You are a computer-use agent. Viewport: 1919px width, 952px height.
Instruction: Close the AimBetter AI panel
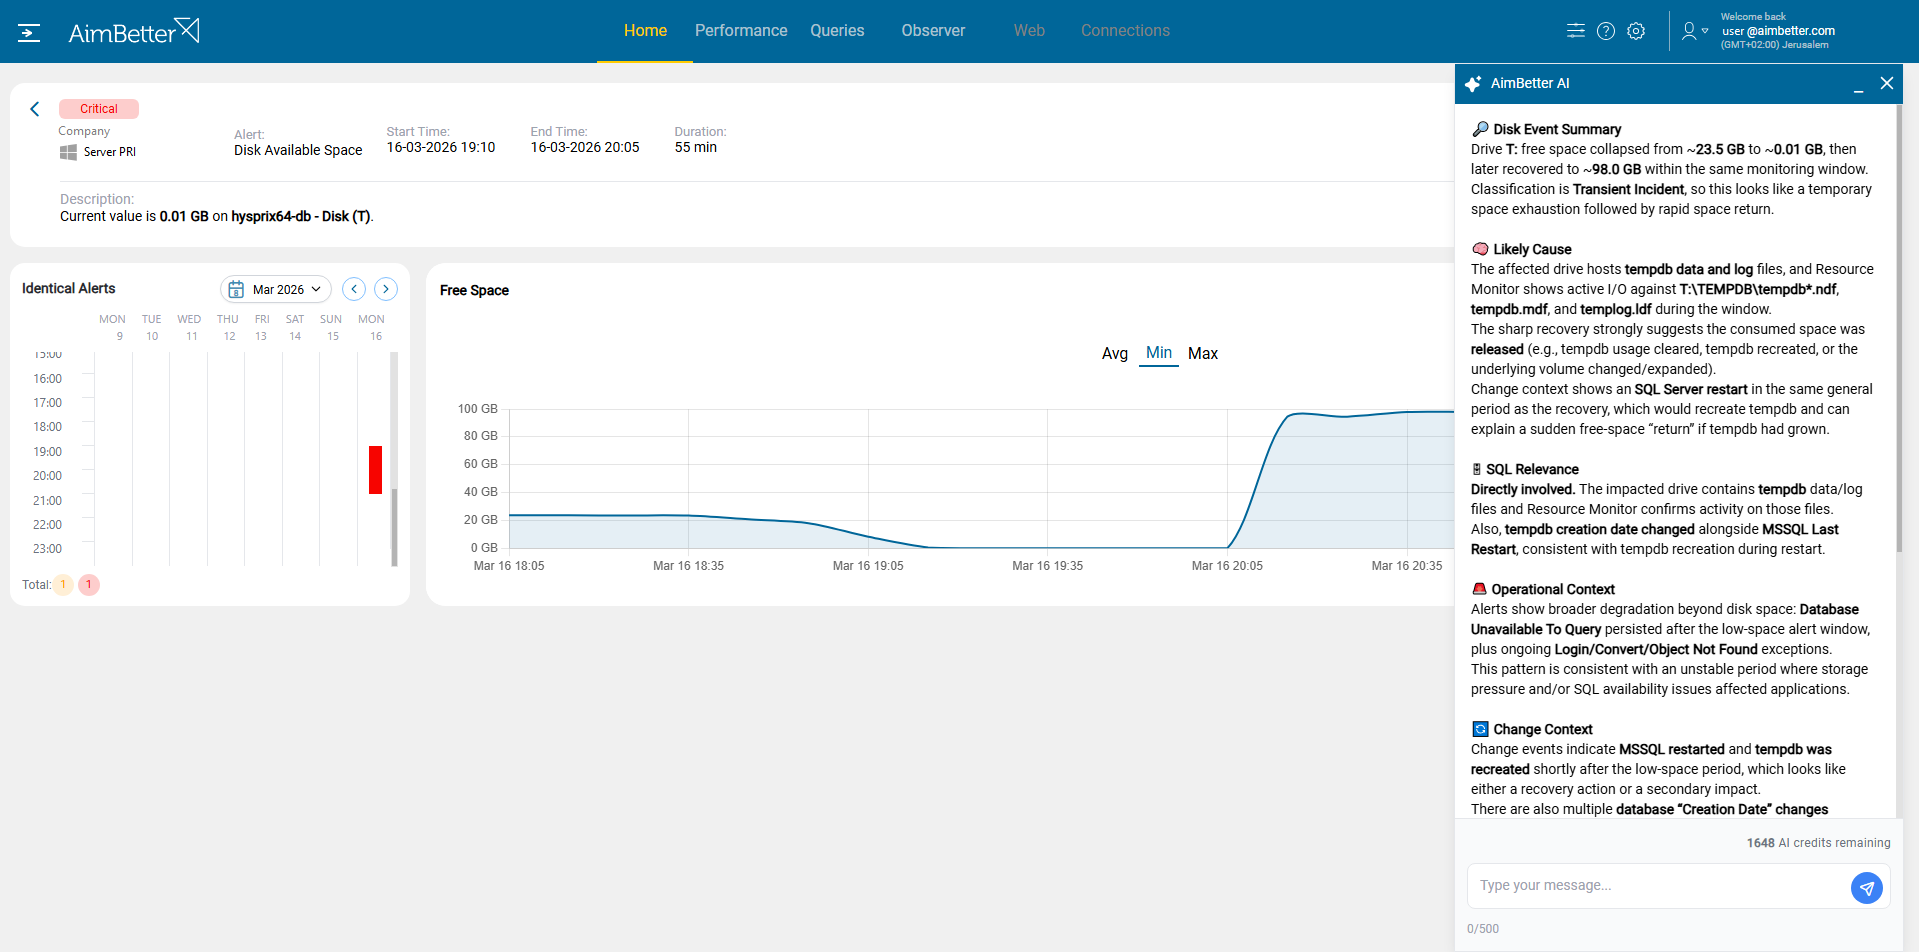click(1887, 84)
